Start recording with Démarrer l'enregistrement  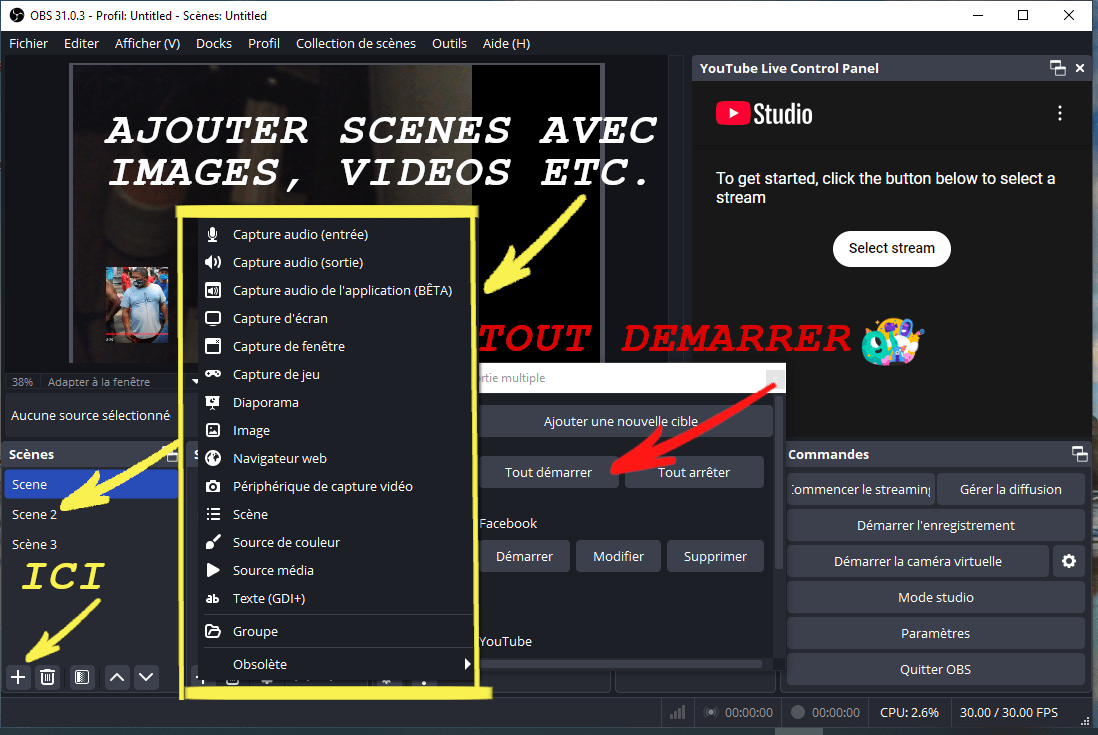(x=935, y=525)
